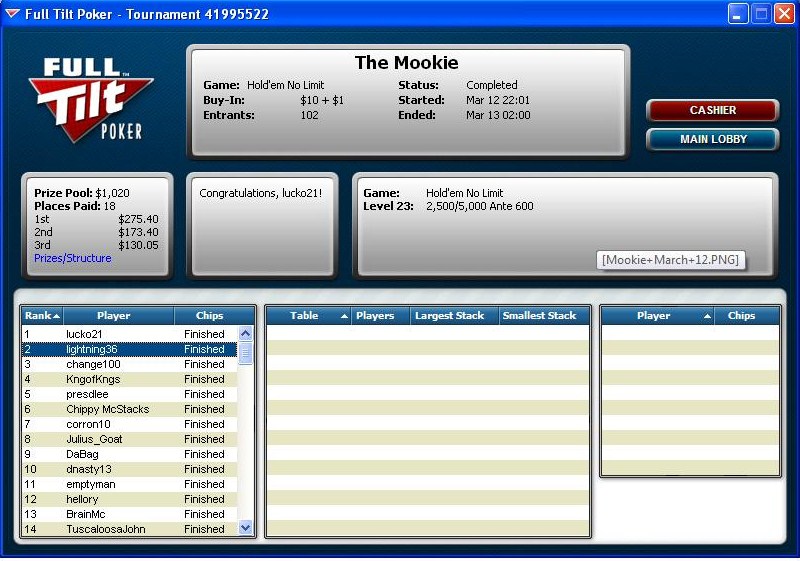
Task: Select player BrainMc row
Action: pyautogui.click(x=130, y=514)
